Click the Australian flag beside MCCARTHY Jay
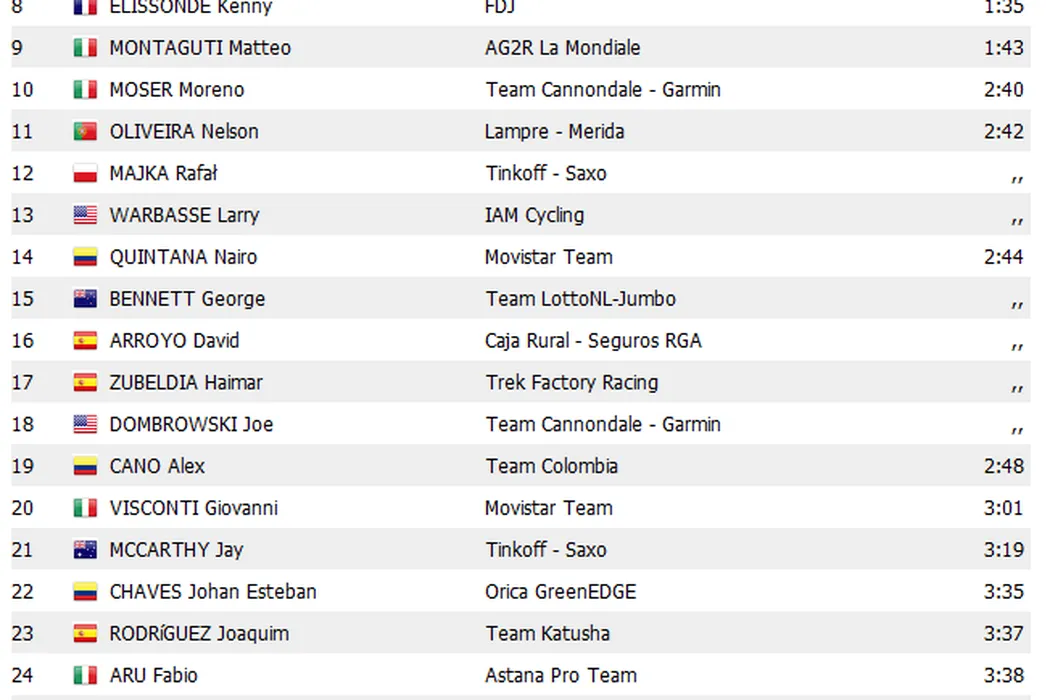 pos(85,550)
